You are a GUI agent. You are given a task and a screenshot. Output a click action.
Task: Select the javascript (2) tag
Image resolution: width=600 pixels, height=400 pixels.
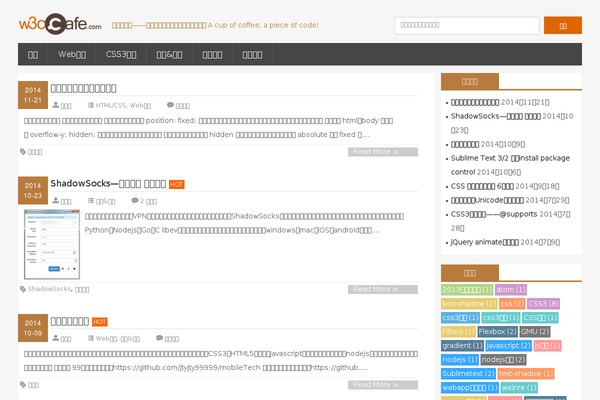(x=509, y=346)
